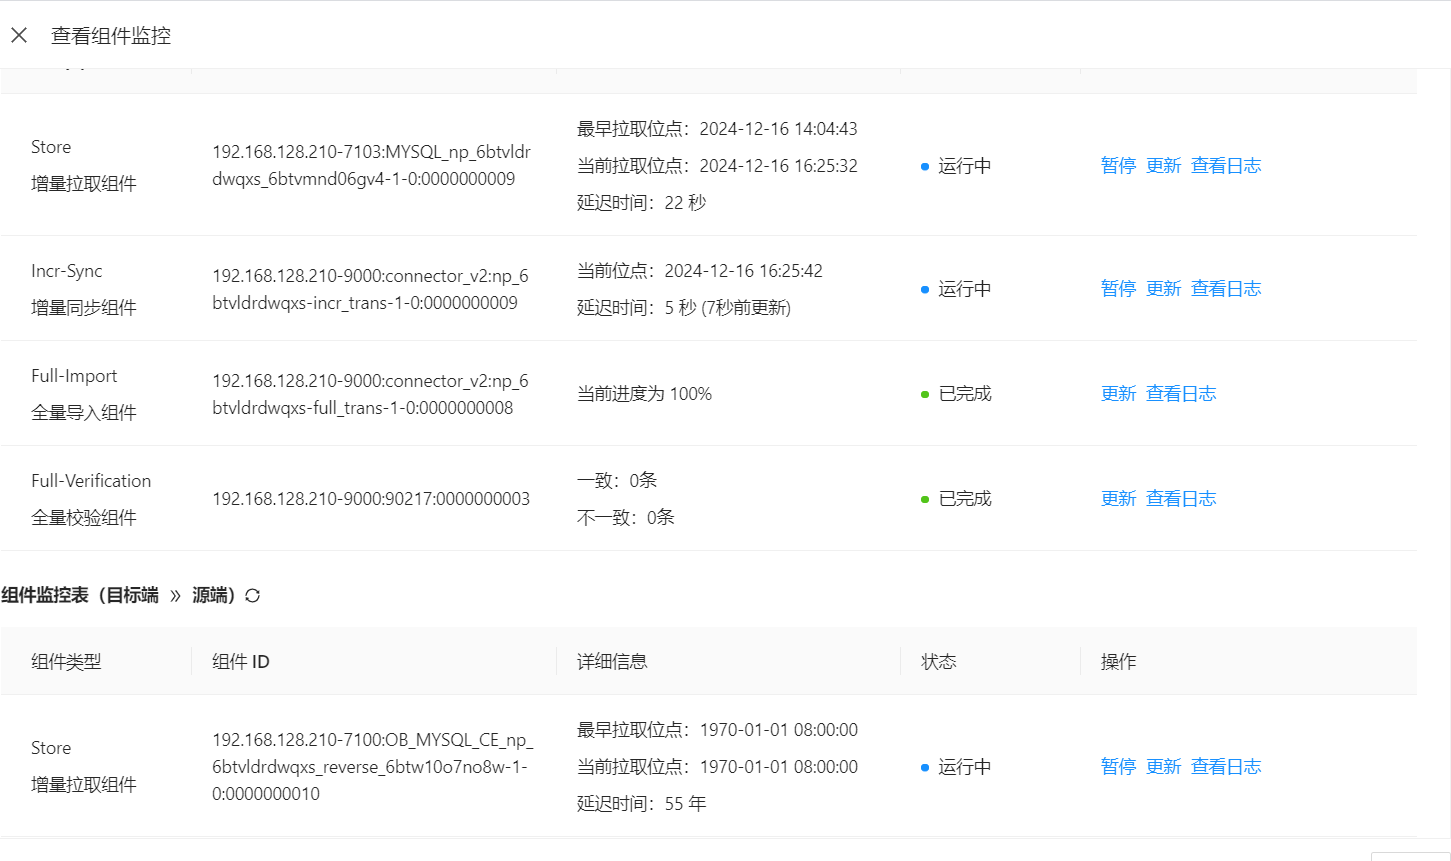Pause the Incr-Sync component
The image size is (1451, 861).
[x=1118, y=289]
